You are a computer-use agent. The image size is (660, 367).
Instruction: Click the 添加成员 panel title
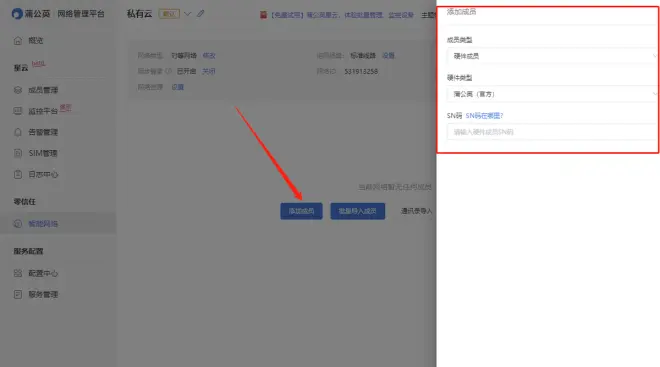tap(461, 12)
